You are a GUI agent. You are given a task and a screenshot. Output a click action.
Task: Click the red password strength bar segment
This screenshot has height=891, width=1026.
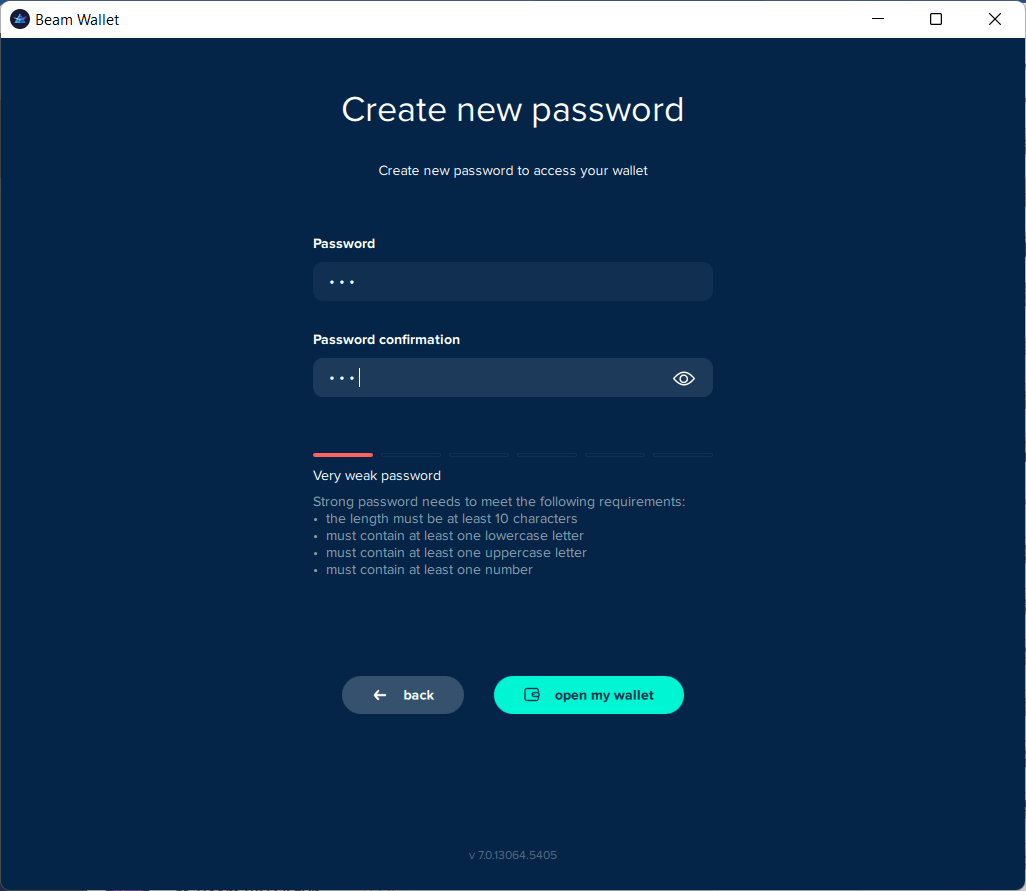(343, 455)
